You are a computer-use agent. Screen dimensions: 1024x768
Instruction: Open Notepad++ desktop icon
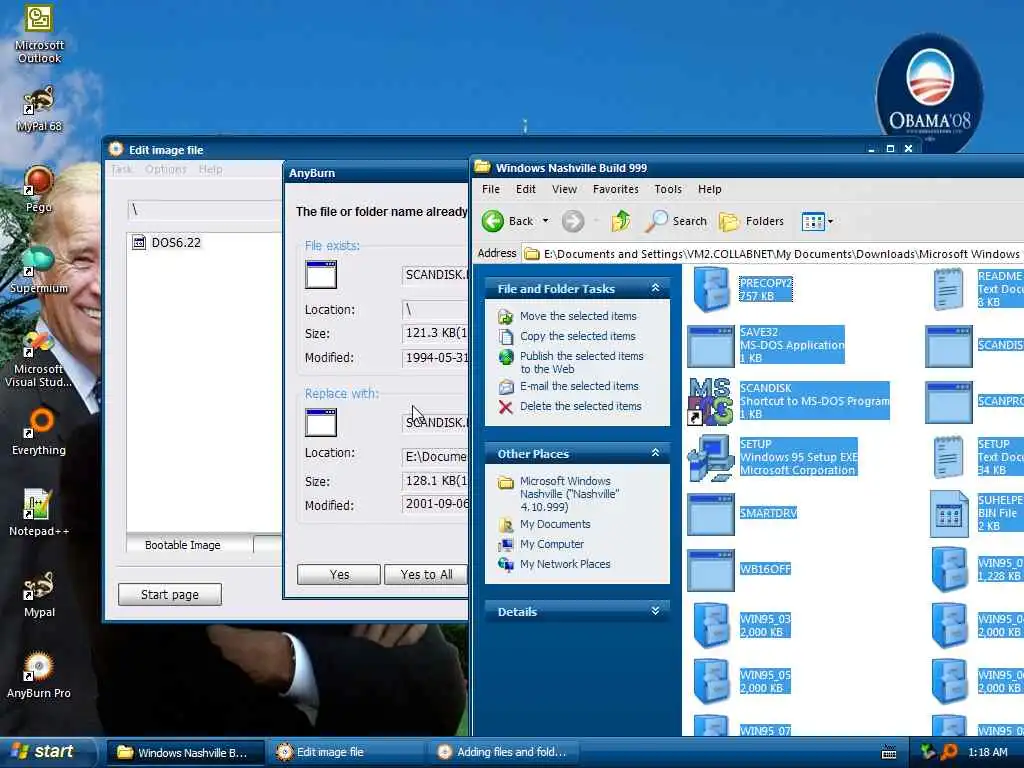coord(39,513)
